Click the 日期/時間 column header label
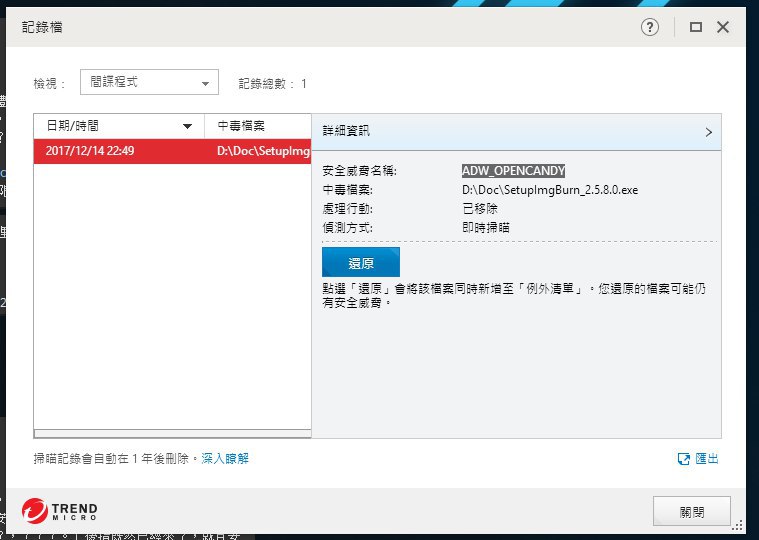759x540 pixels. [72, 127]
